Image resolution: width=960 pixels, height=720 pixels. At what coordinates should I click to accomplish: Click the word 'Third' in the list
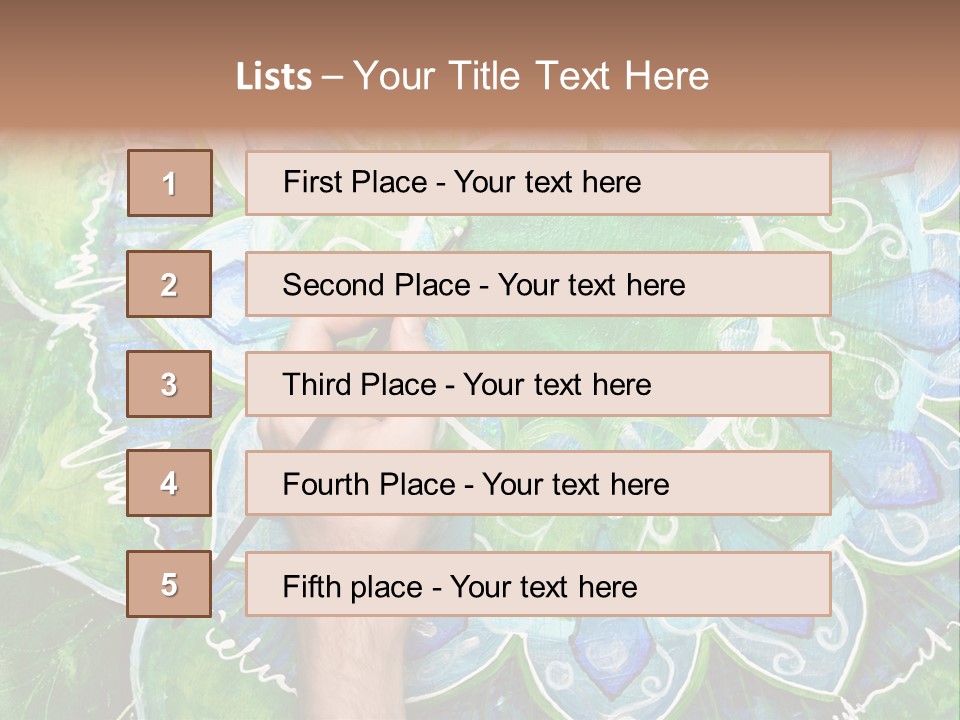click(318, 385)
